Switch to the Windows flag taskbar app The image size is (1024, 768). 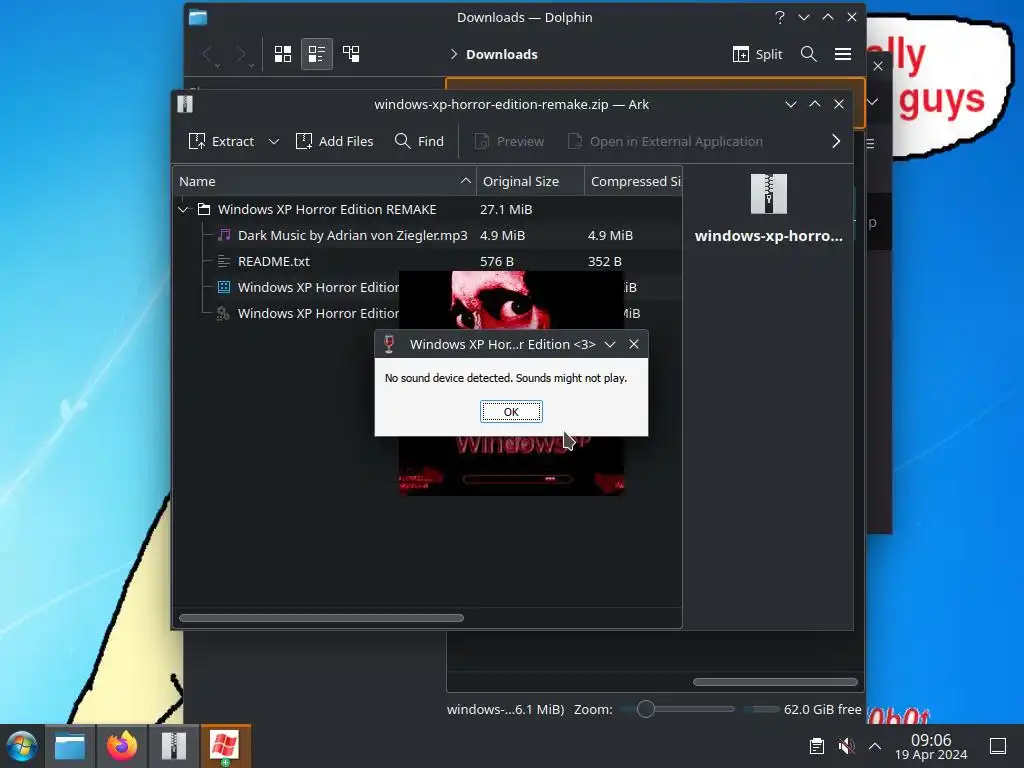click(x=225, y=746)
